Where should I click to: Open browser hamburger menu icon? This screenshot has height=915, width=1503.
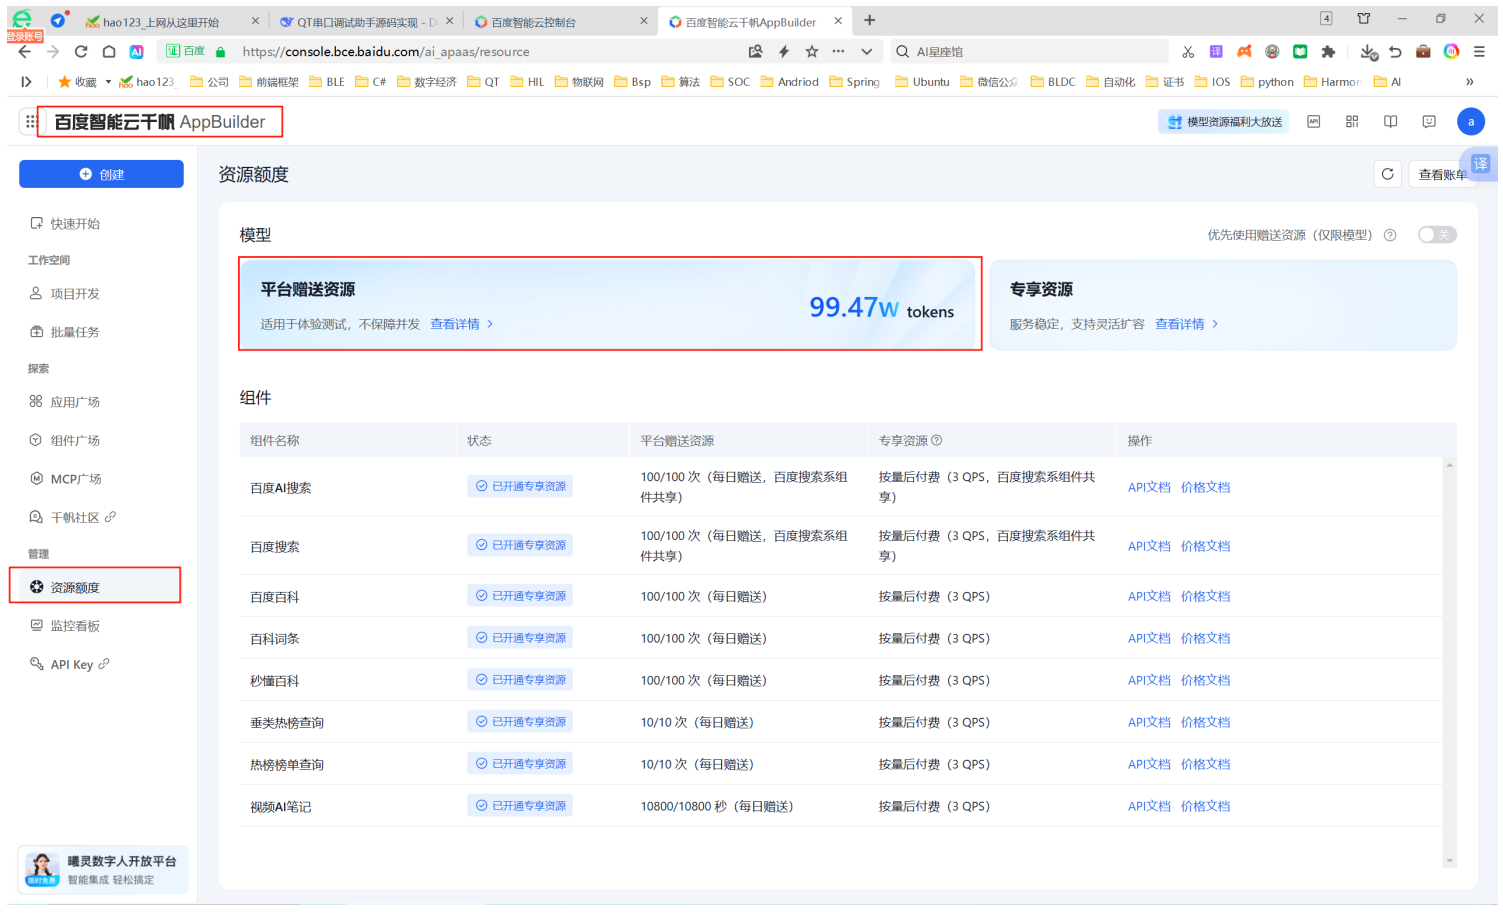point(1479,52)
